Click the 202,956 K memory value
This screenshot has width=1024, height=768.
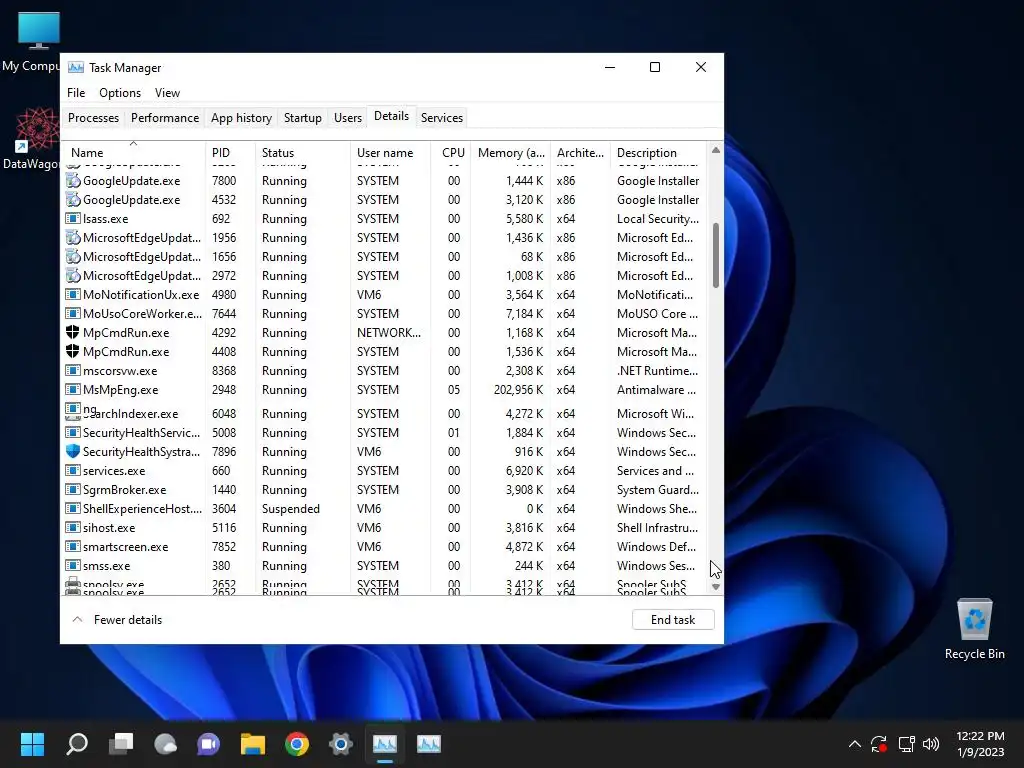click(519, 390)
